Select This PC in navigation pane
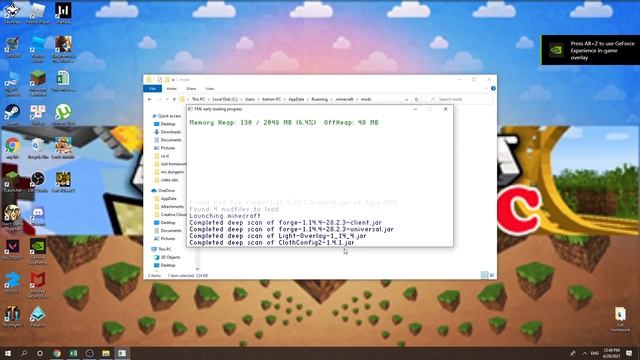This screenshot has width=640, height=360. tap(162, 249)
